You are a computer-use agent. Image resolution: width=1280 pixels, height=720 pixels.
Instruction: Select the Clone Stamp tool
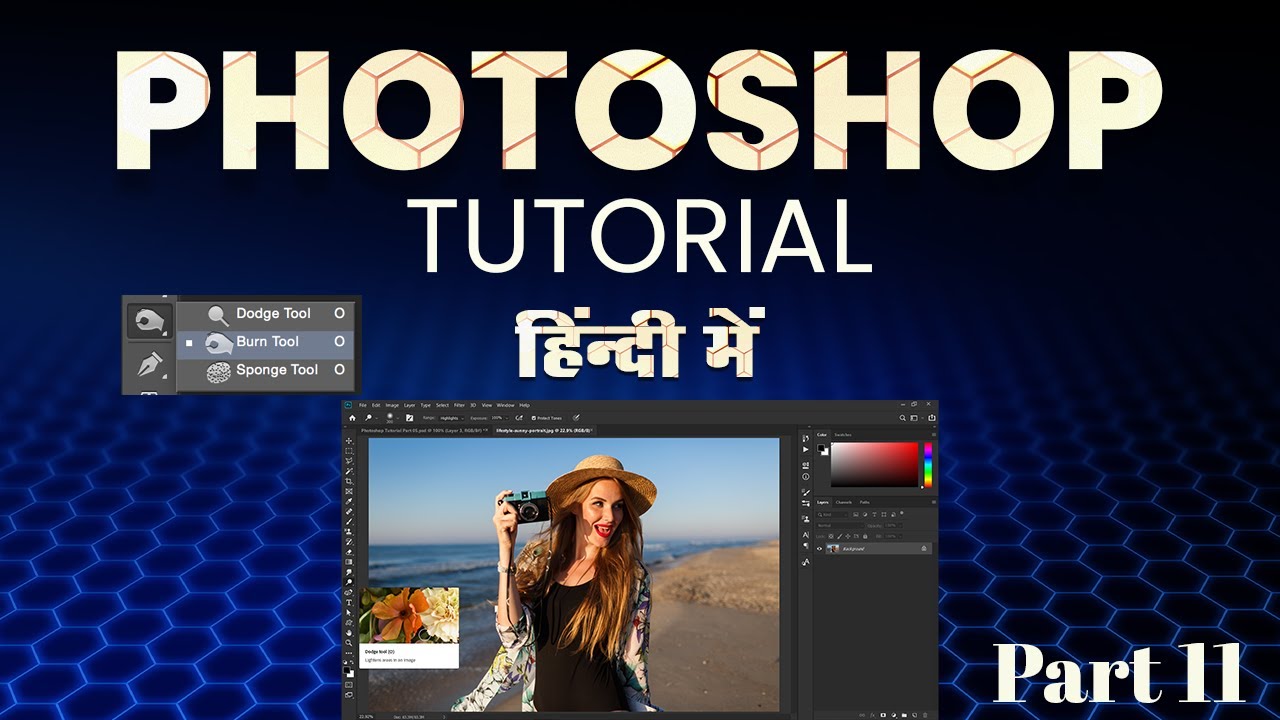click(349, 531)
